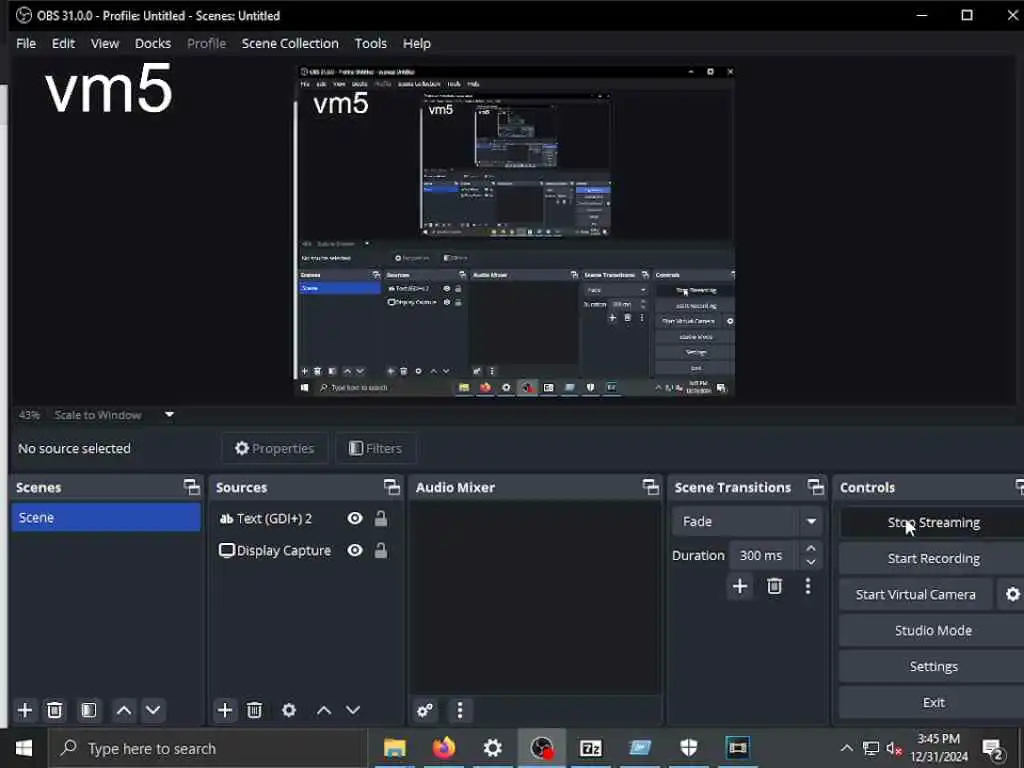Click the Properties button
Viewport: 1024px width, 768px height.
pyautogui.click(x=275, y=449)
